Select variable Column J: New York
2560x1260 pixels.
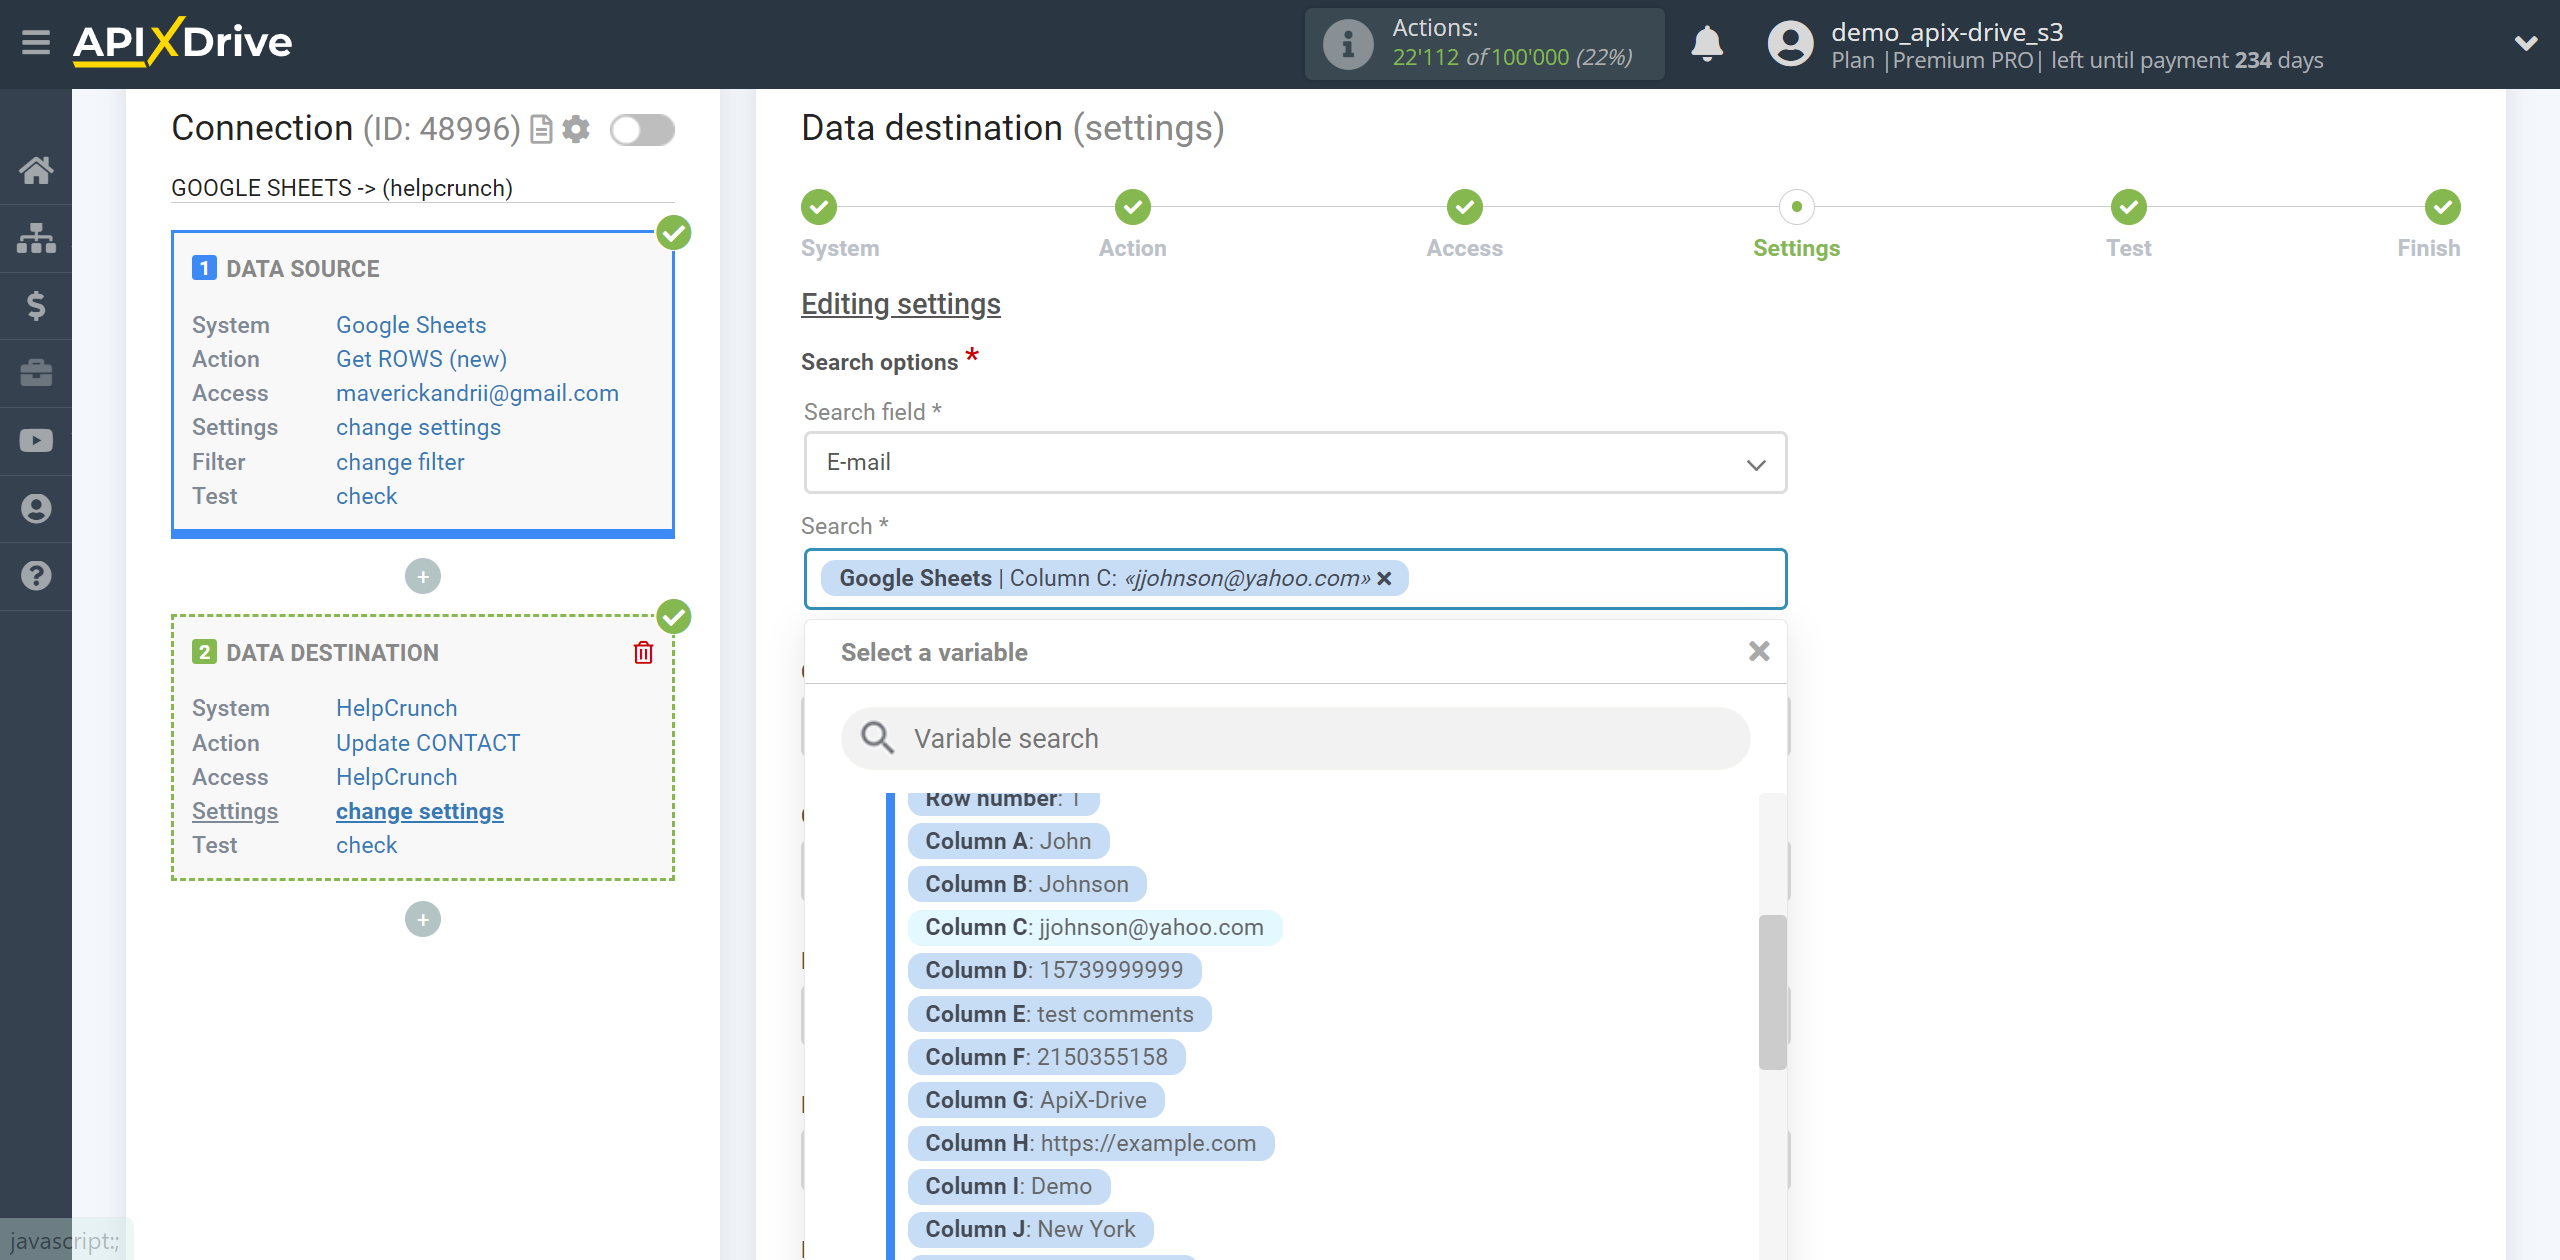pos(1030,1229)
